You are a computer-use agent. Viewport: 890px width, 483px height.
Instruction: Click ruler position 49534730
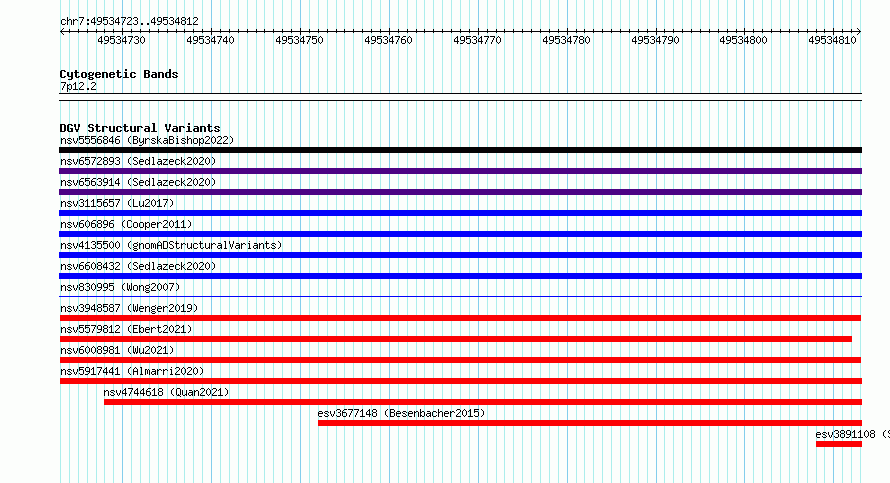point(121,40)
